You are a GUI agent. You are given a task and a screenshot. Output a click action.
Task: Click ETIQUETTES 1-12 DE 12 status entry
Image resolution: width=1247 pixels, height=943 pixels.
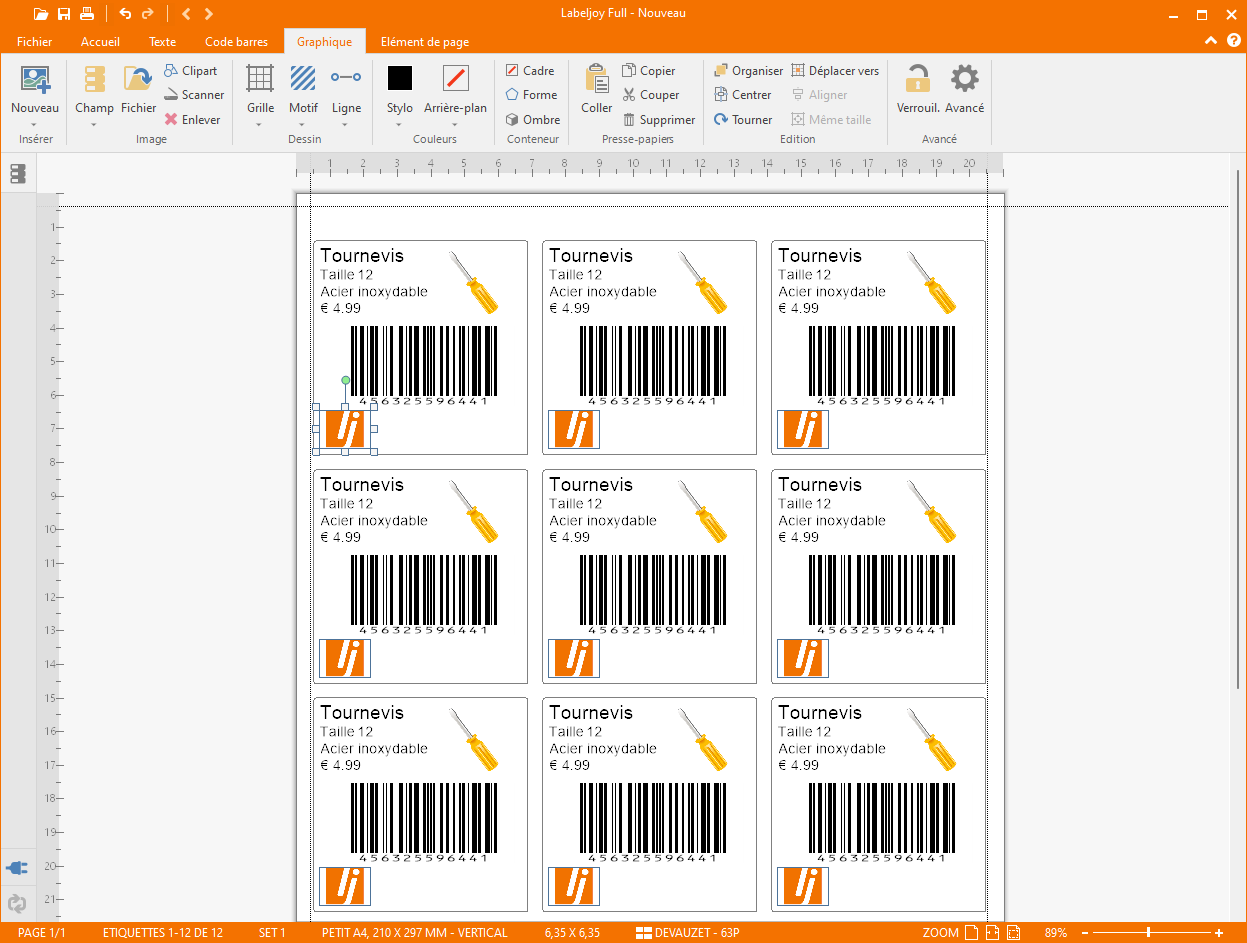(x=163, y=933)
